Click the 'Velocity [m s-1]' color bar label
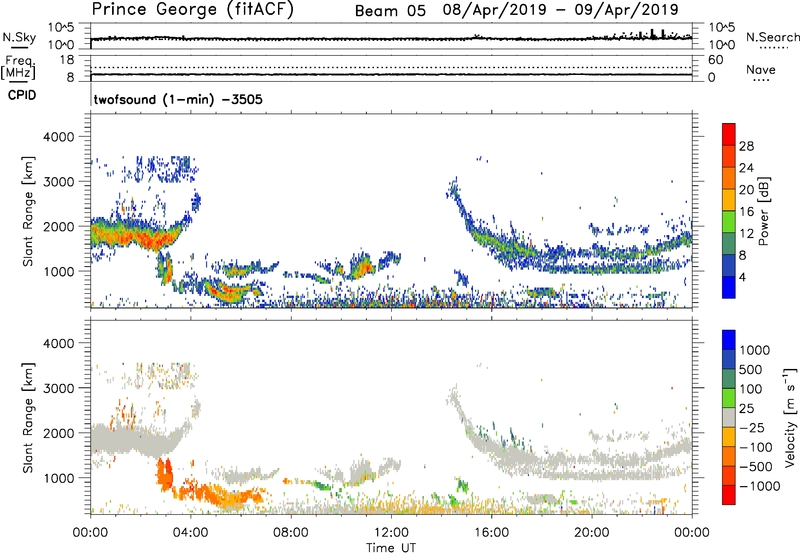The height and width of the screenshot is (554, 800). (790, 417)
